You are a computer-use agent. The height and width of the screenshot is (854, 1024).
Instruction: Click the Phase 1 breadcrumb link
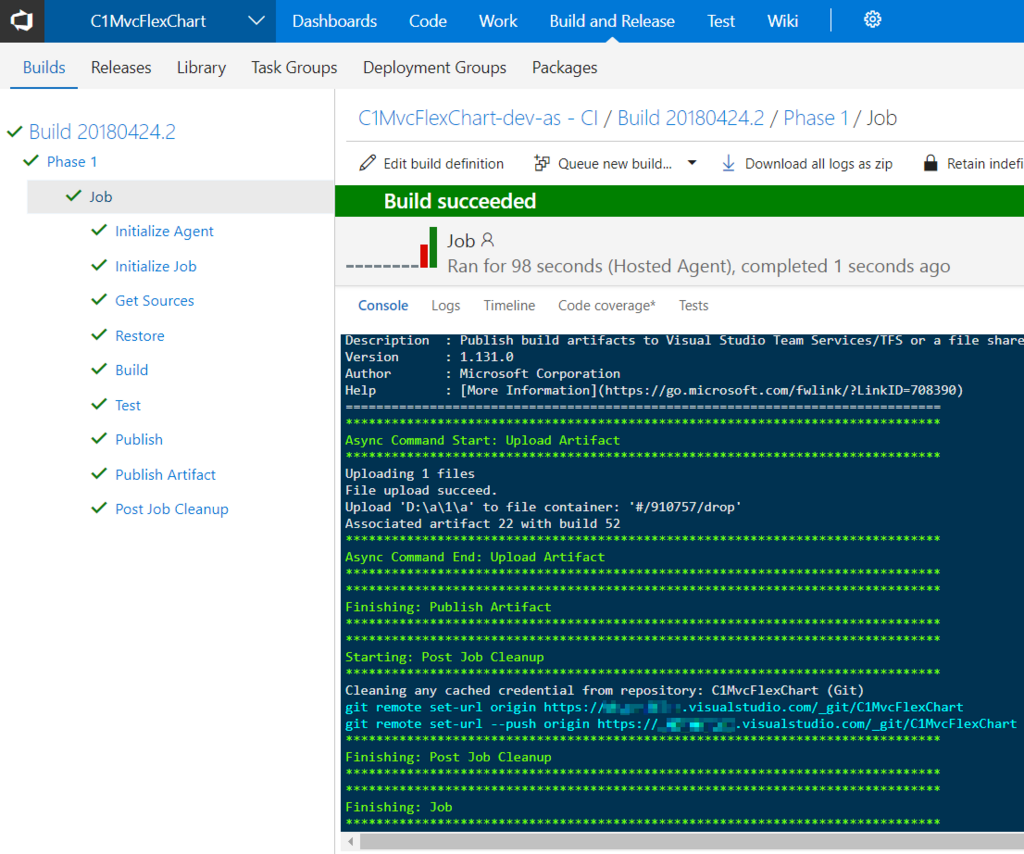[816, 118]
